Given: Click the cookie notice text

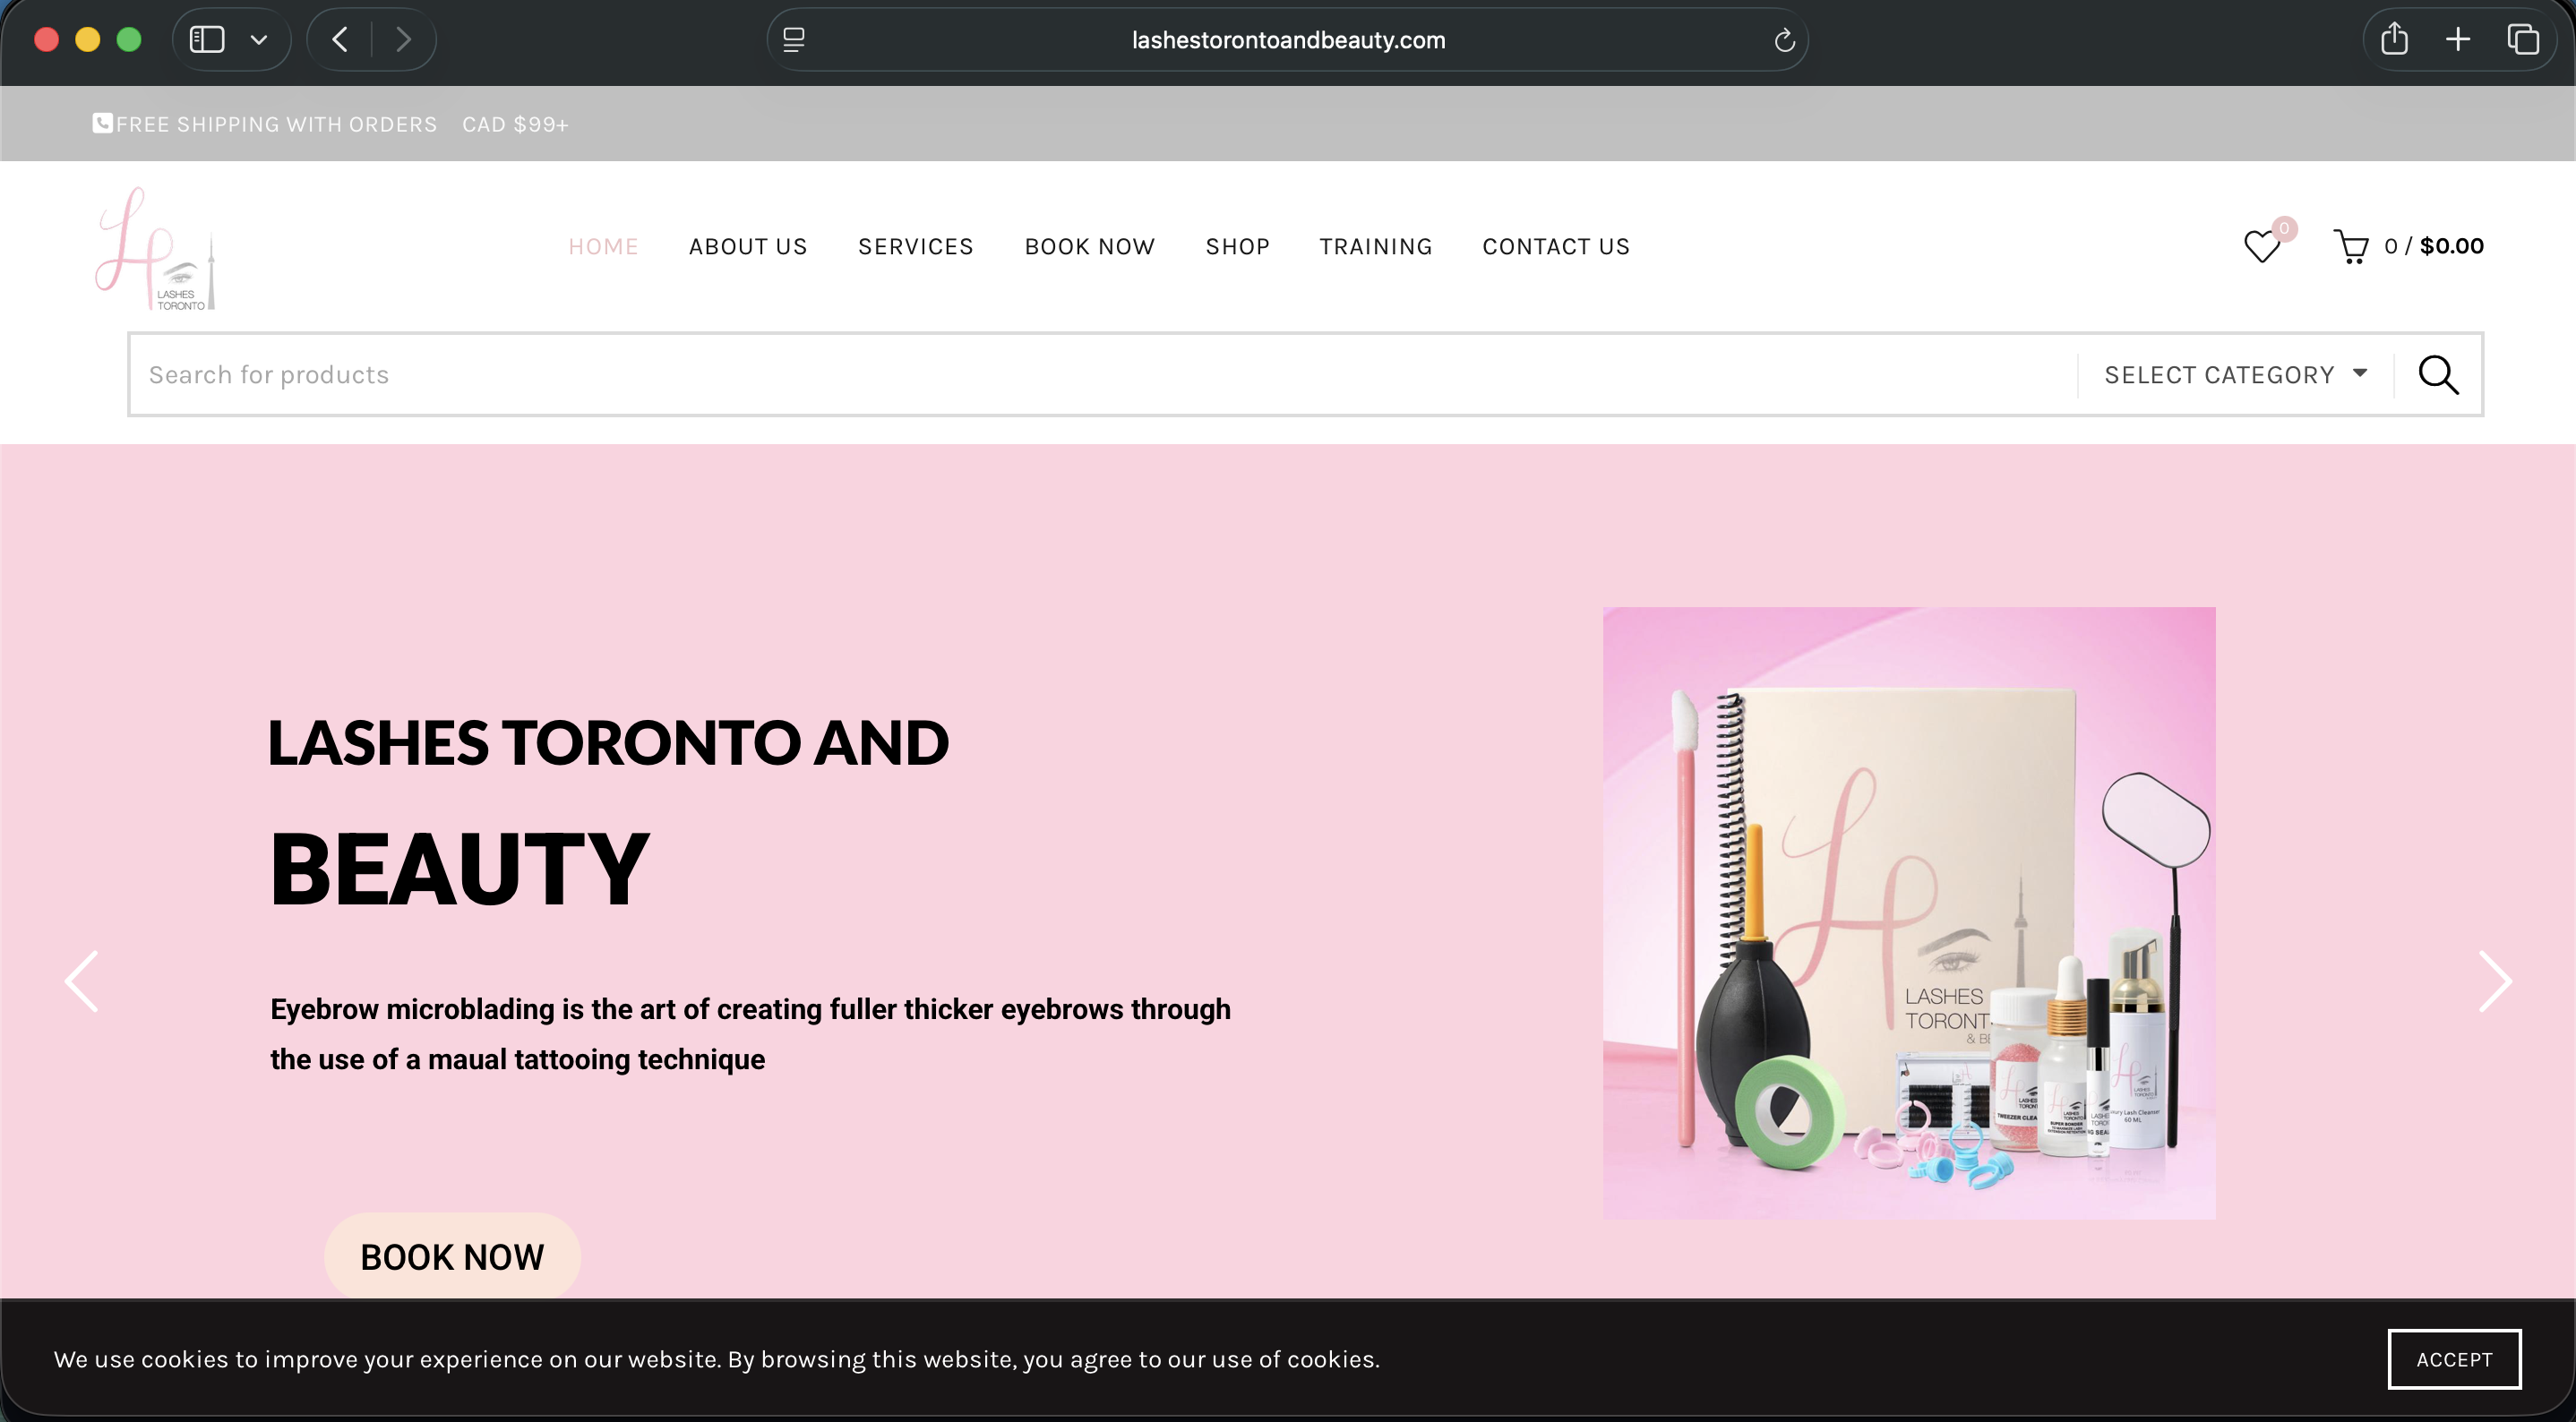Looking at the screenshot, I should click(x=717, y=1359).
